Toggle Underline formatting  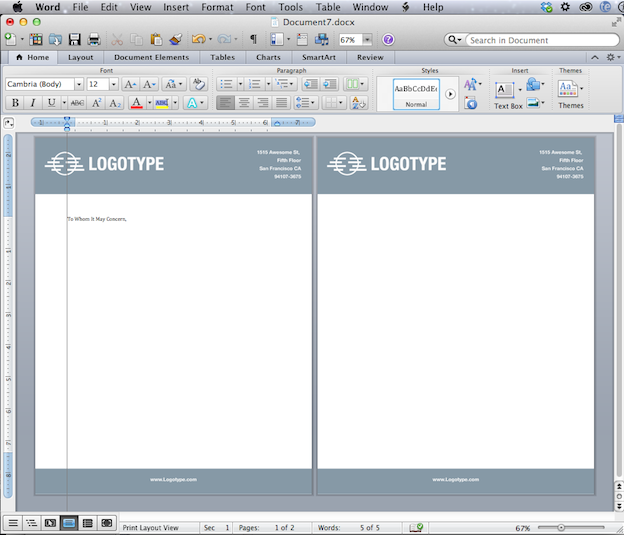[50, 103]
